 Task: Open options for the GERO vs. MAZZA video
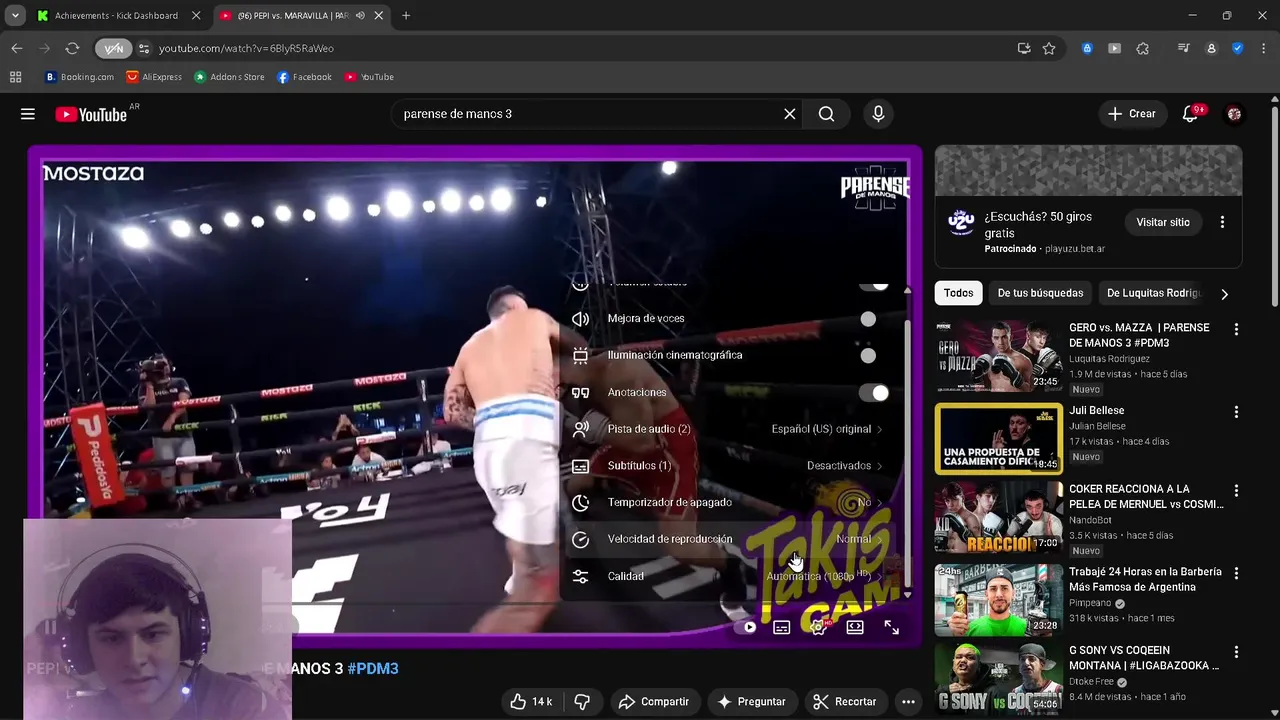(x=1236, y=329)
